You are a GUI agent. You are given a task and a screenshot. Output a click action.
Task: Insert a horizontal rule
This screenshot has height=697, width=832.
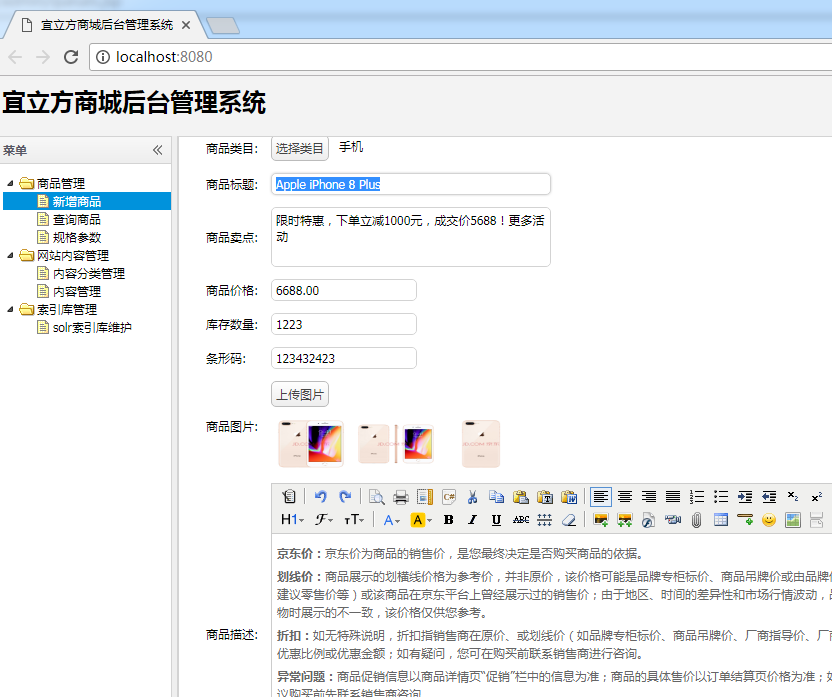tap(745, 520)
